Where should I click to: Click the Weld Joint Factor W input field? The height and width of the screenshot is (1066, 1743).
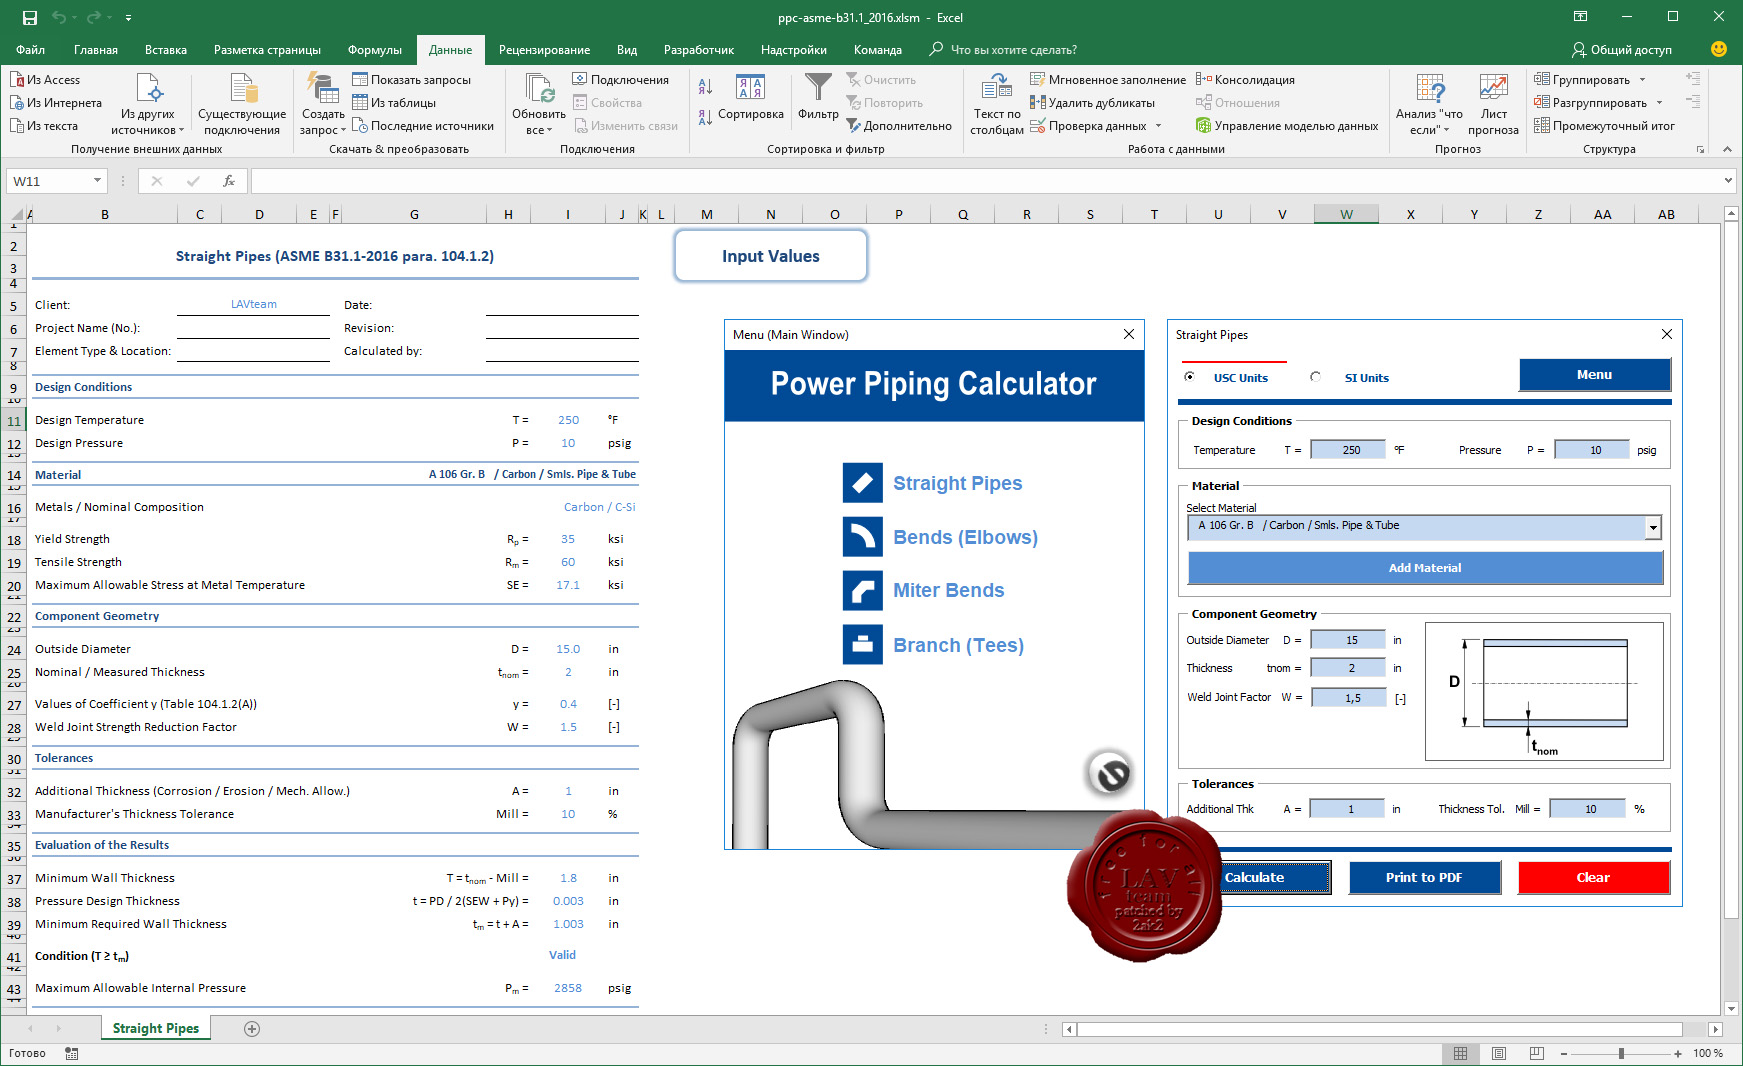(x=1349, y=698)
